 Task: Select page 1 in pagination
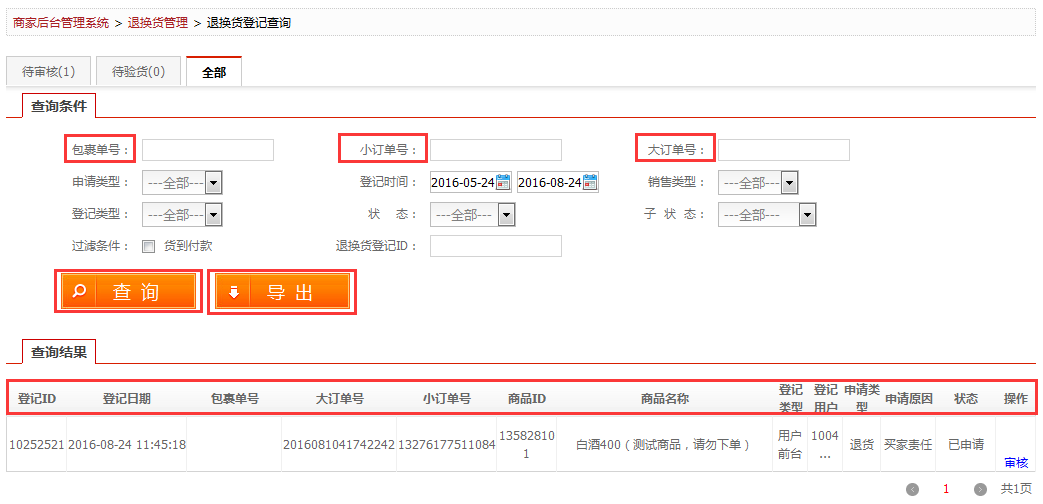[946, 489]
